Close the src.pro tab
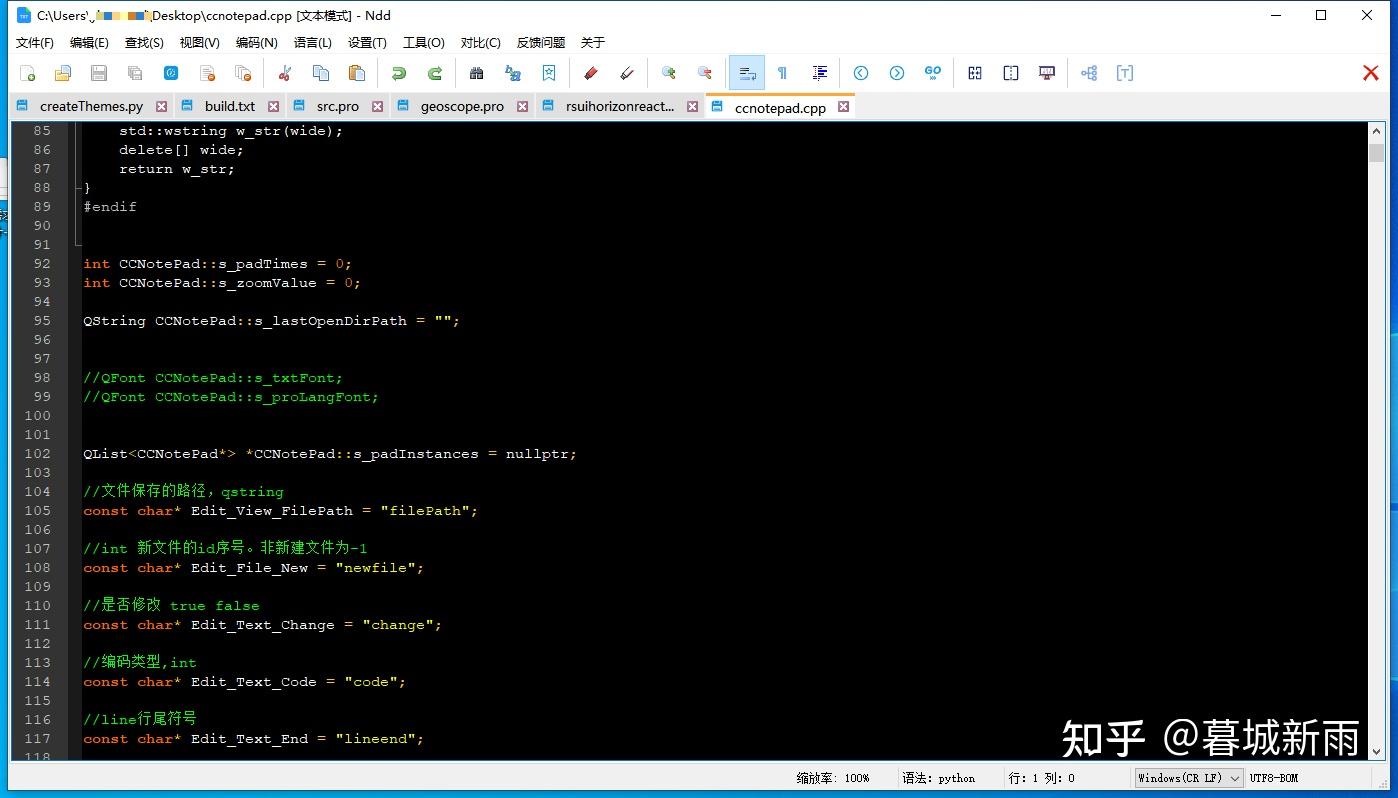 point(378,106)
